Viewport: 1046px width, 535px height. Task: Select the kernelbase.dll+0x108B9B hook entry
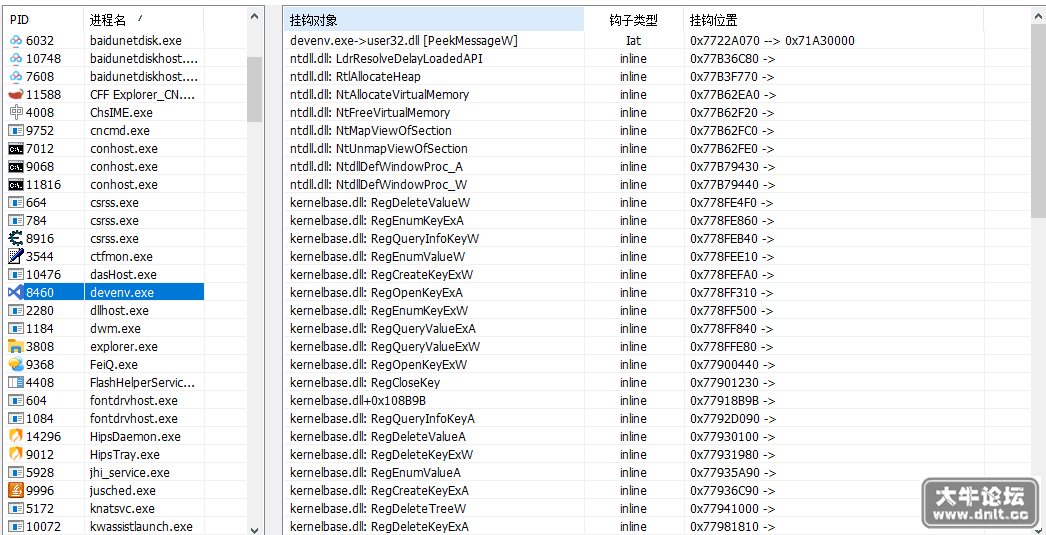coord(657,401)
